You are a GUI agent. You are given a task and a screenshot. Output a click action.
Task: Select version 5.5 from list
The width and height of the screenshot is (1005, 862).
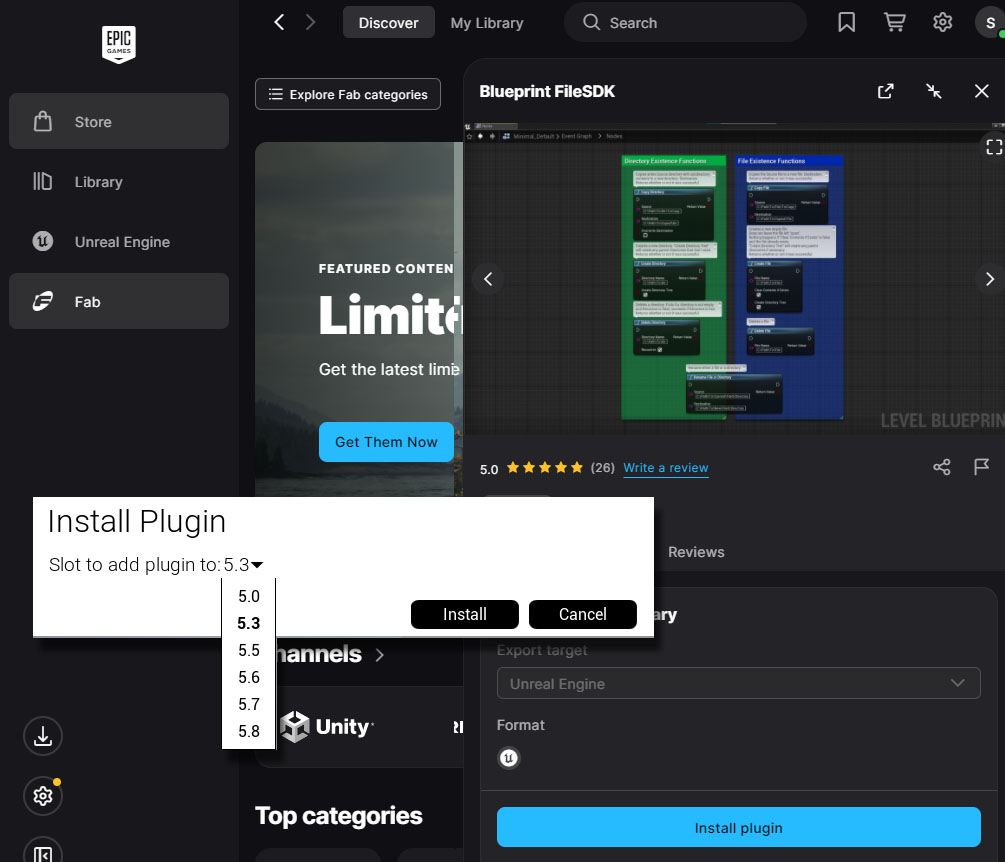pos(249,650)
